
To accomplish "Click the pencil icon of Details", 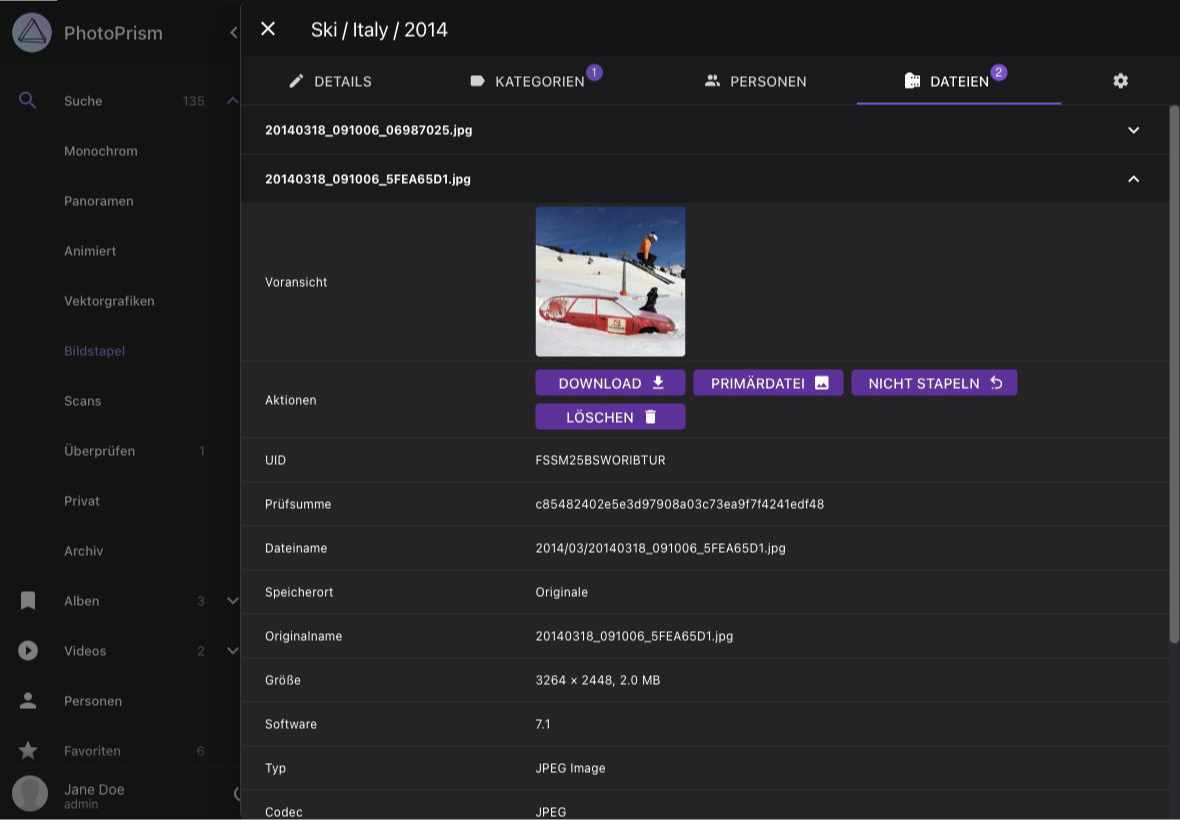I will tap(297, 80).
